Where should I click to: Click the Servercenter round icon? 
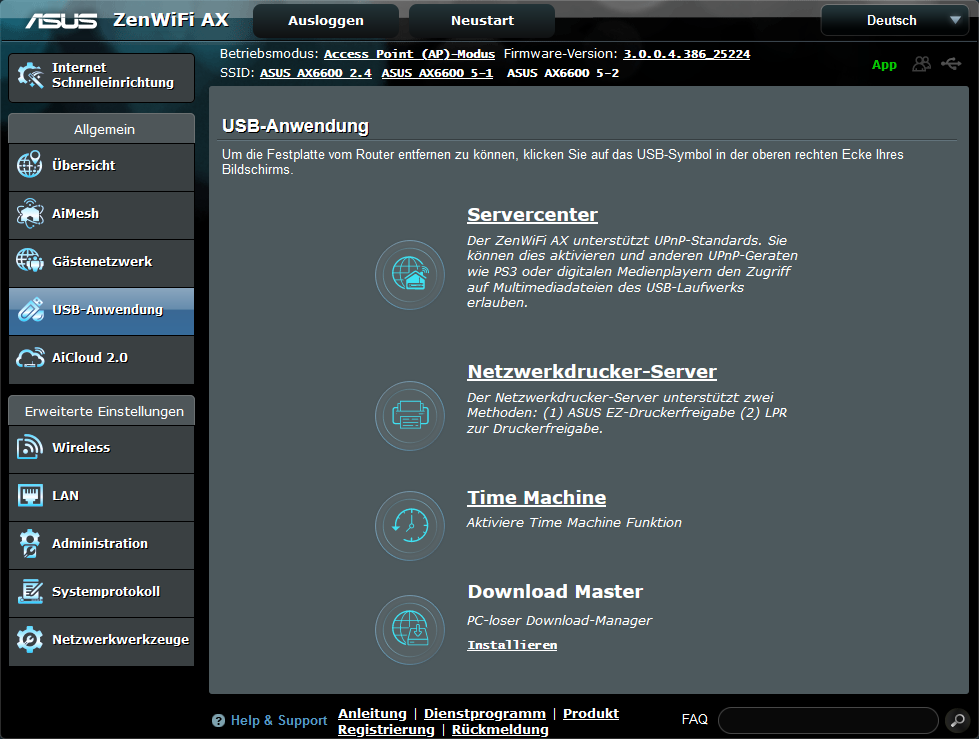(410, 275)
